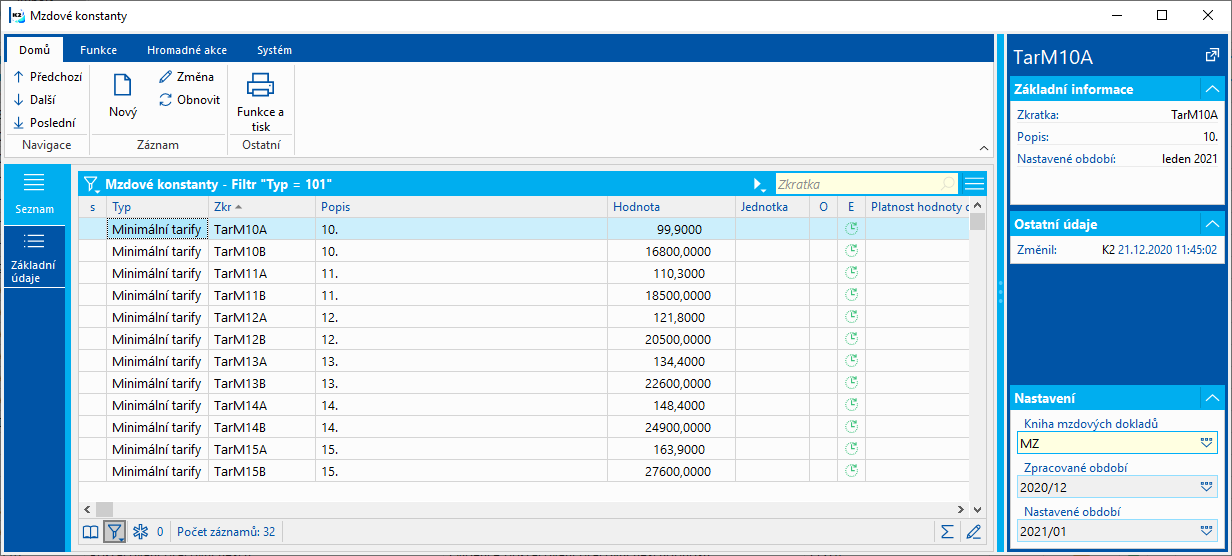
Task: Click the sum sigma icon
Action: (x=947, y=531)
